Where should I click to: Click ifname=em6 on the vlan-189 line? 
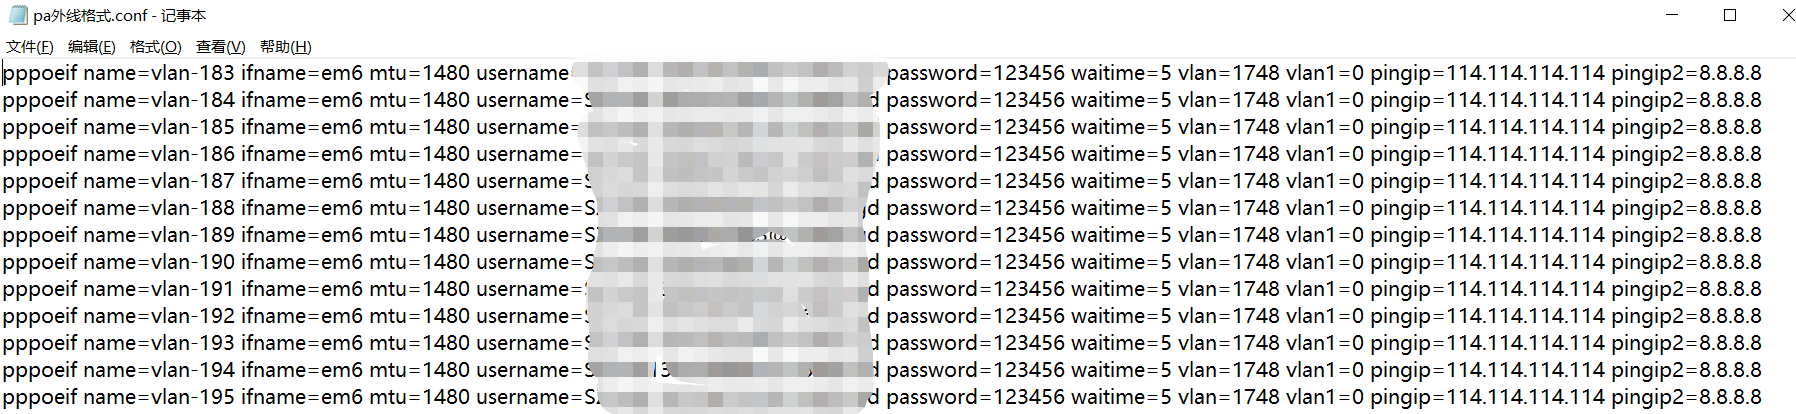tap(301, 235)
